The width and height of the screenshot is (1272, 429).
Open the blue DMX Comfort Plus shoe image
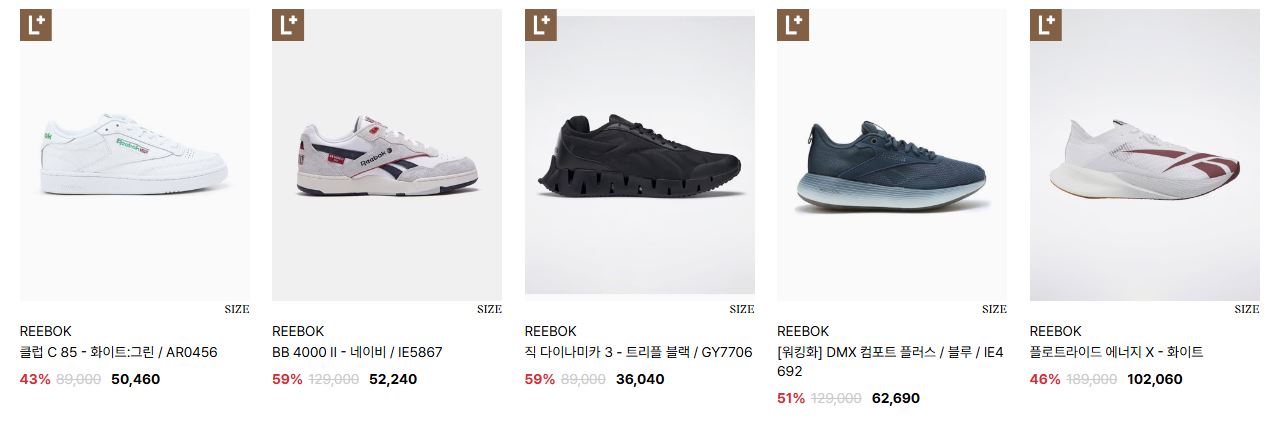pos(892,155)
